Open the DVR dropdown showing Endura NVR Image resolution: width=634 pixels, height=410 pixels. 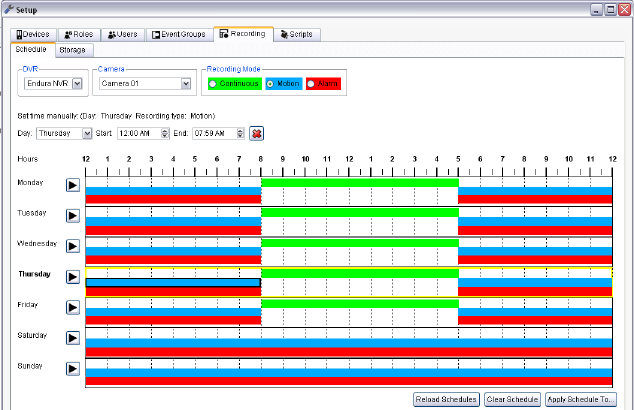[76, 84]
